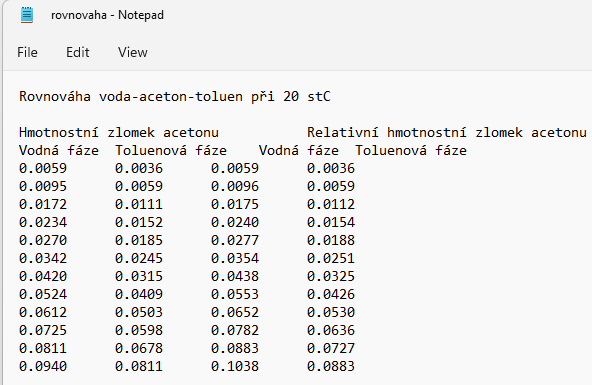This screenshot has width=592, height=385.
Task: Click the value 0.0152
Action: pyautogui.click(x=139, y=222)
